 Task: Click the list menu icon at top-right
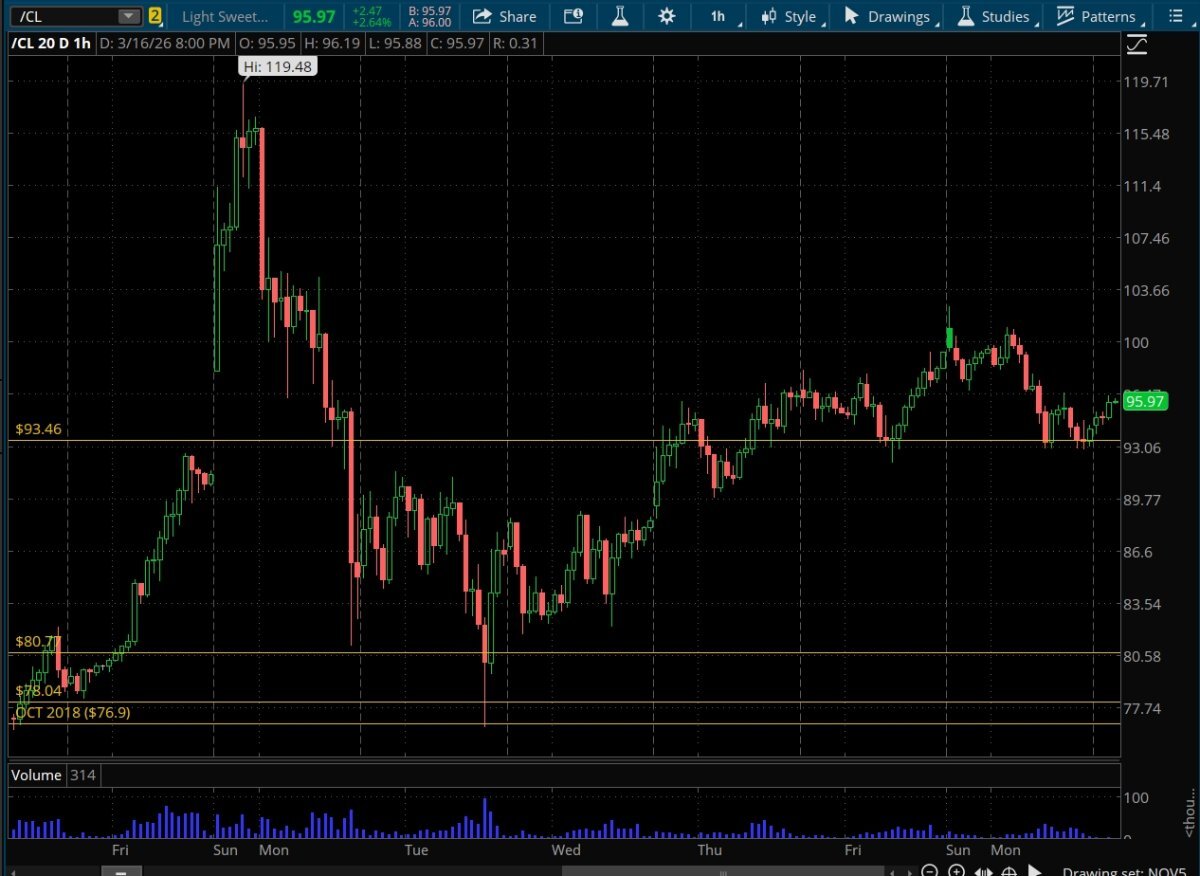click(x=1176, y=16)
